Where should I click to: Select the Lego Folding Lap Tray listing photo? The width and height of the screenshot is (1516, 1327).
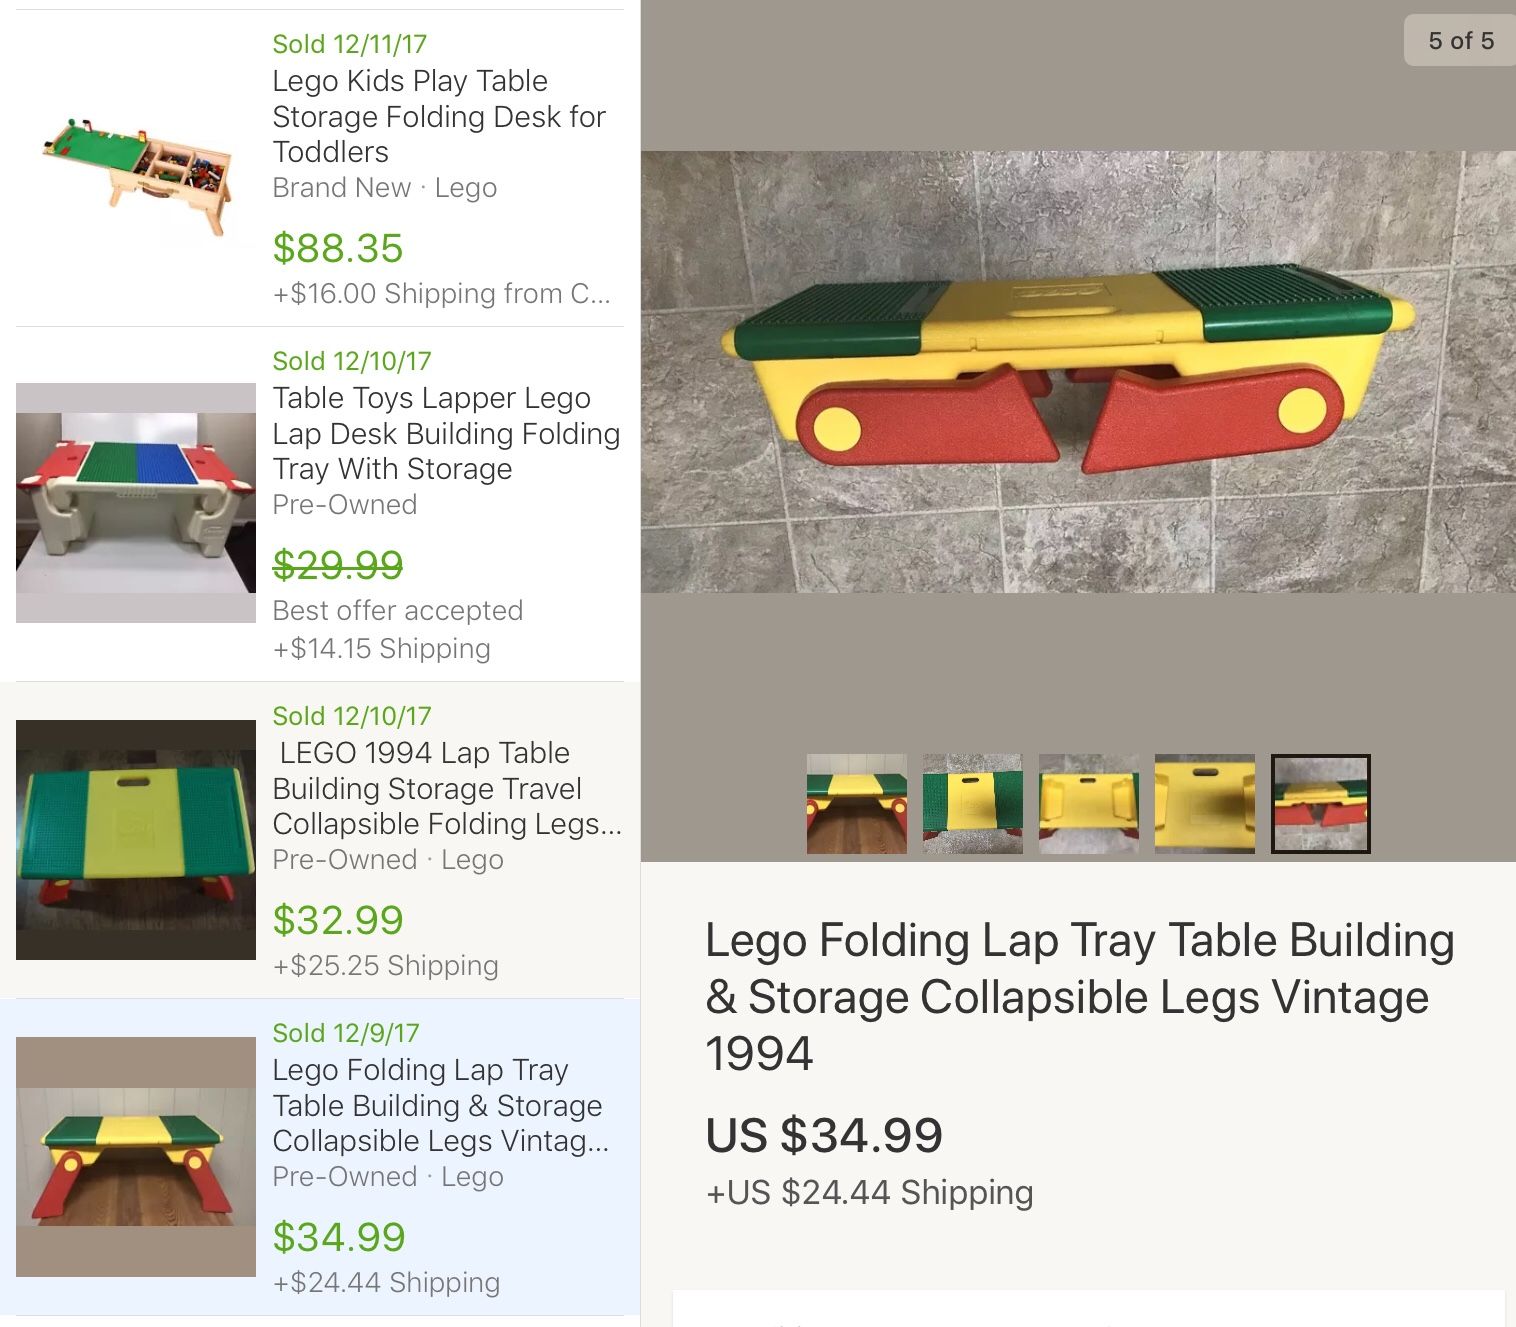coord(136,1157)
